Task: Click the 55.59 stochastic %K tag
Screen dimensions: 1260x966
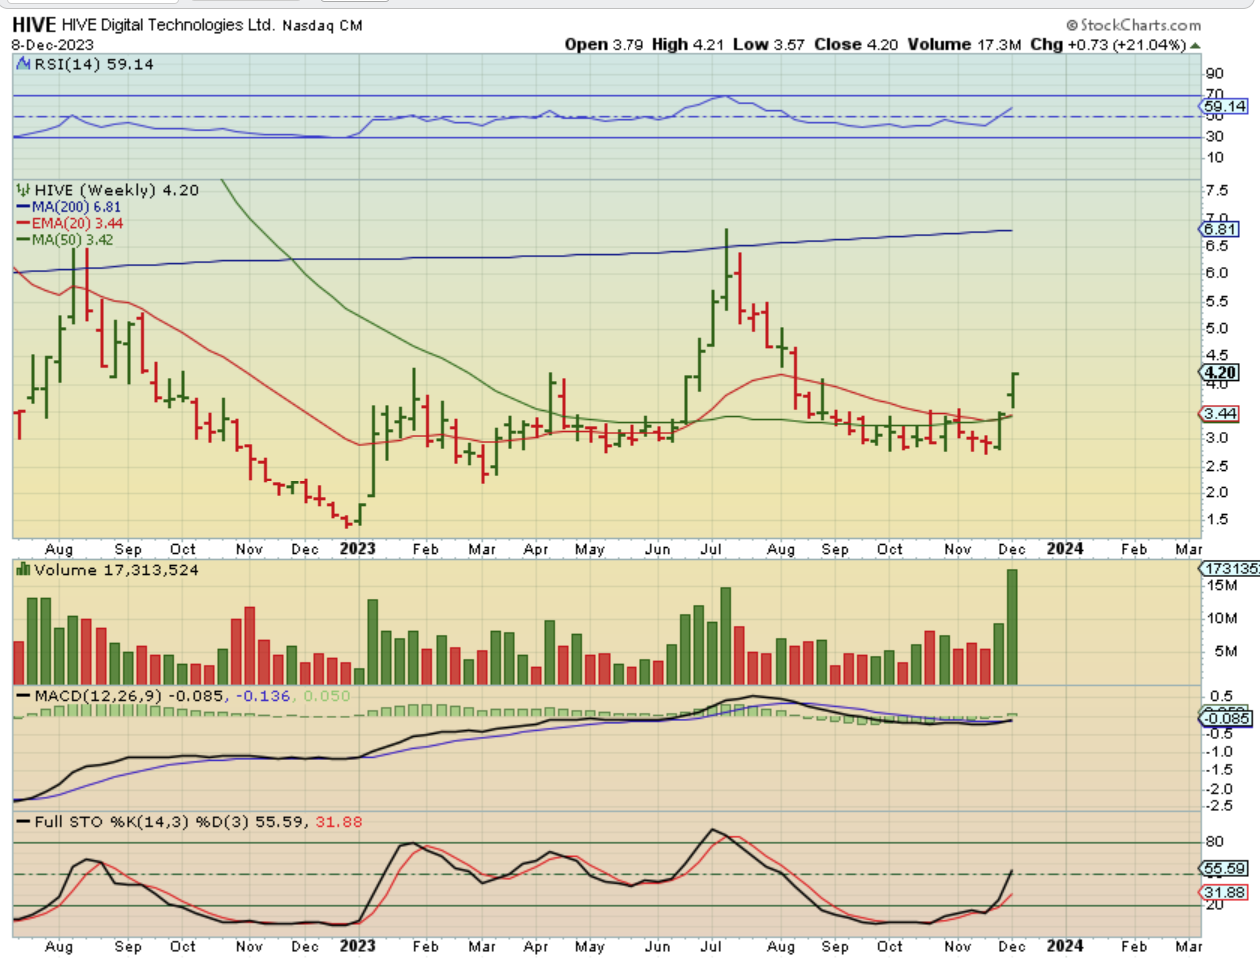Action: click(x=1224, y=869)
